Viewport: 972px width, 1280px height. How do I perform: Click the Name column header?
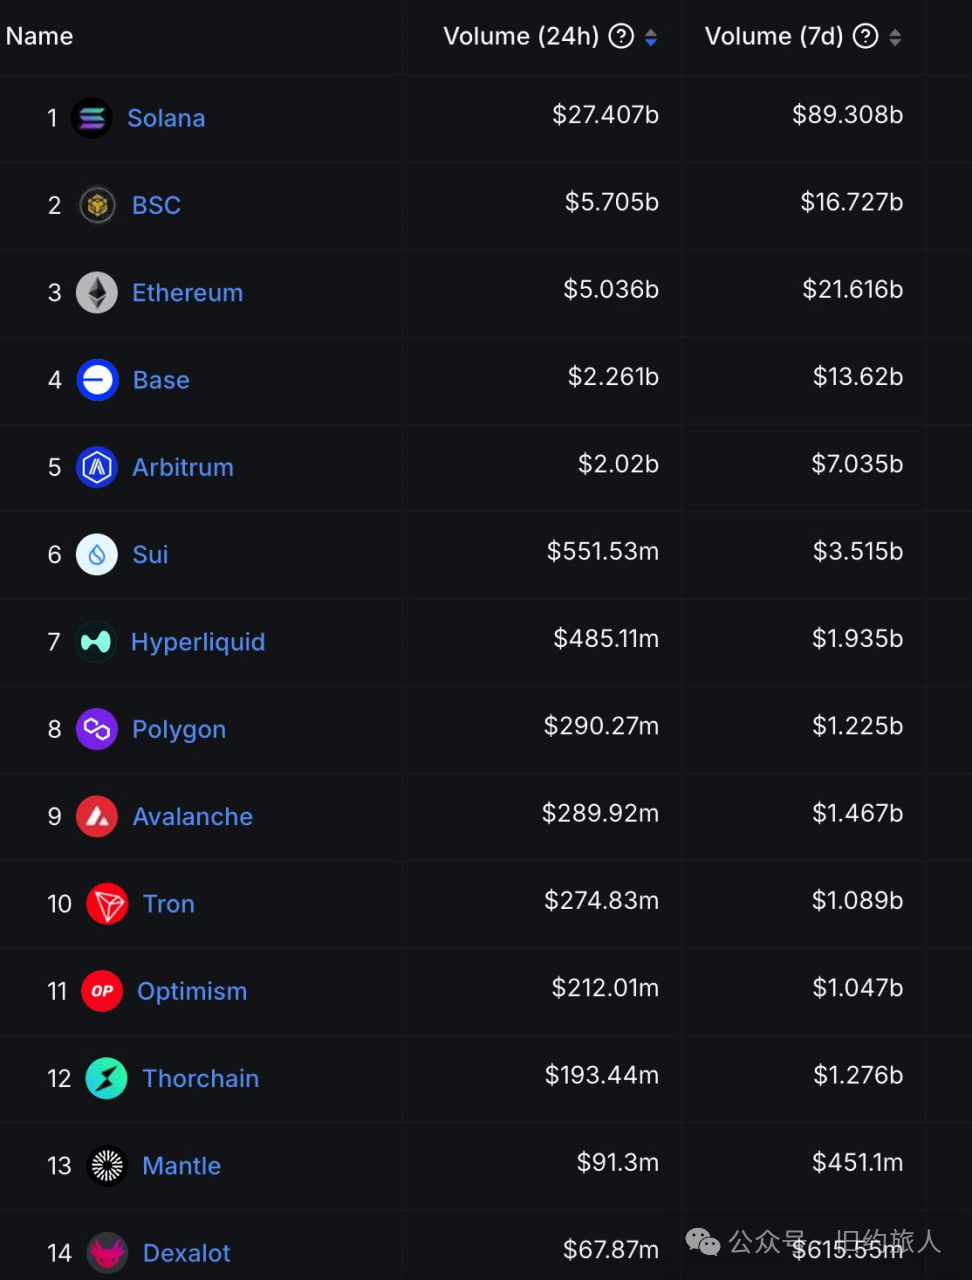click(x=40, y=37)
